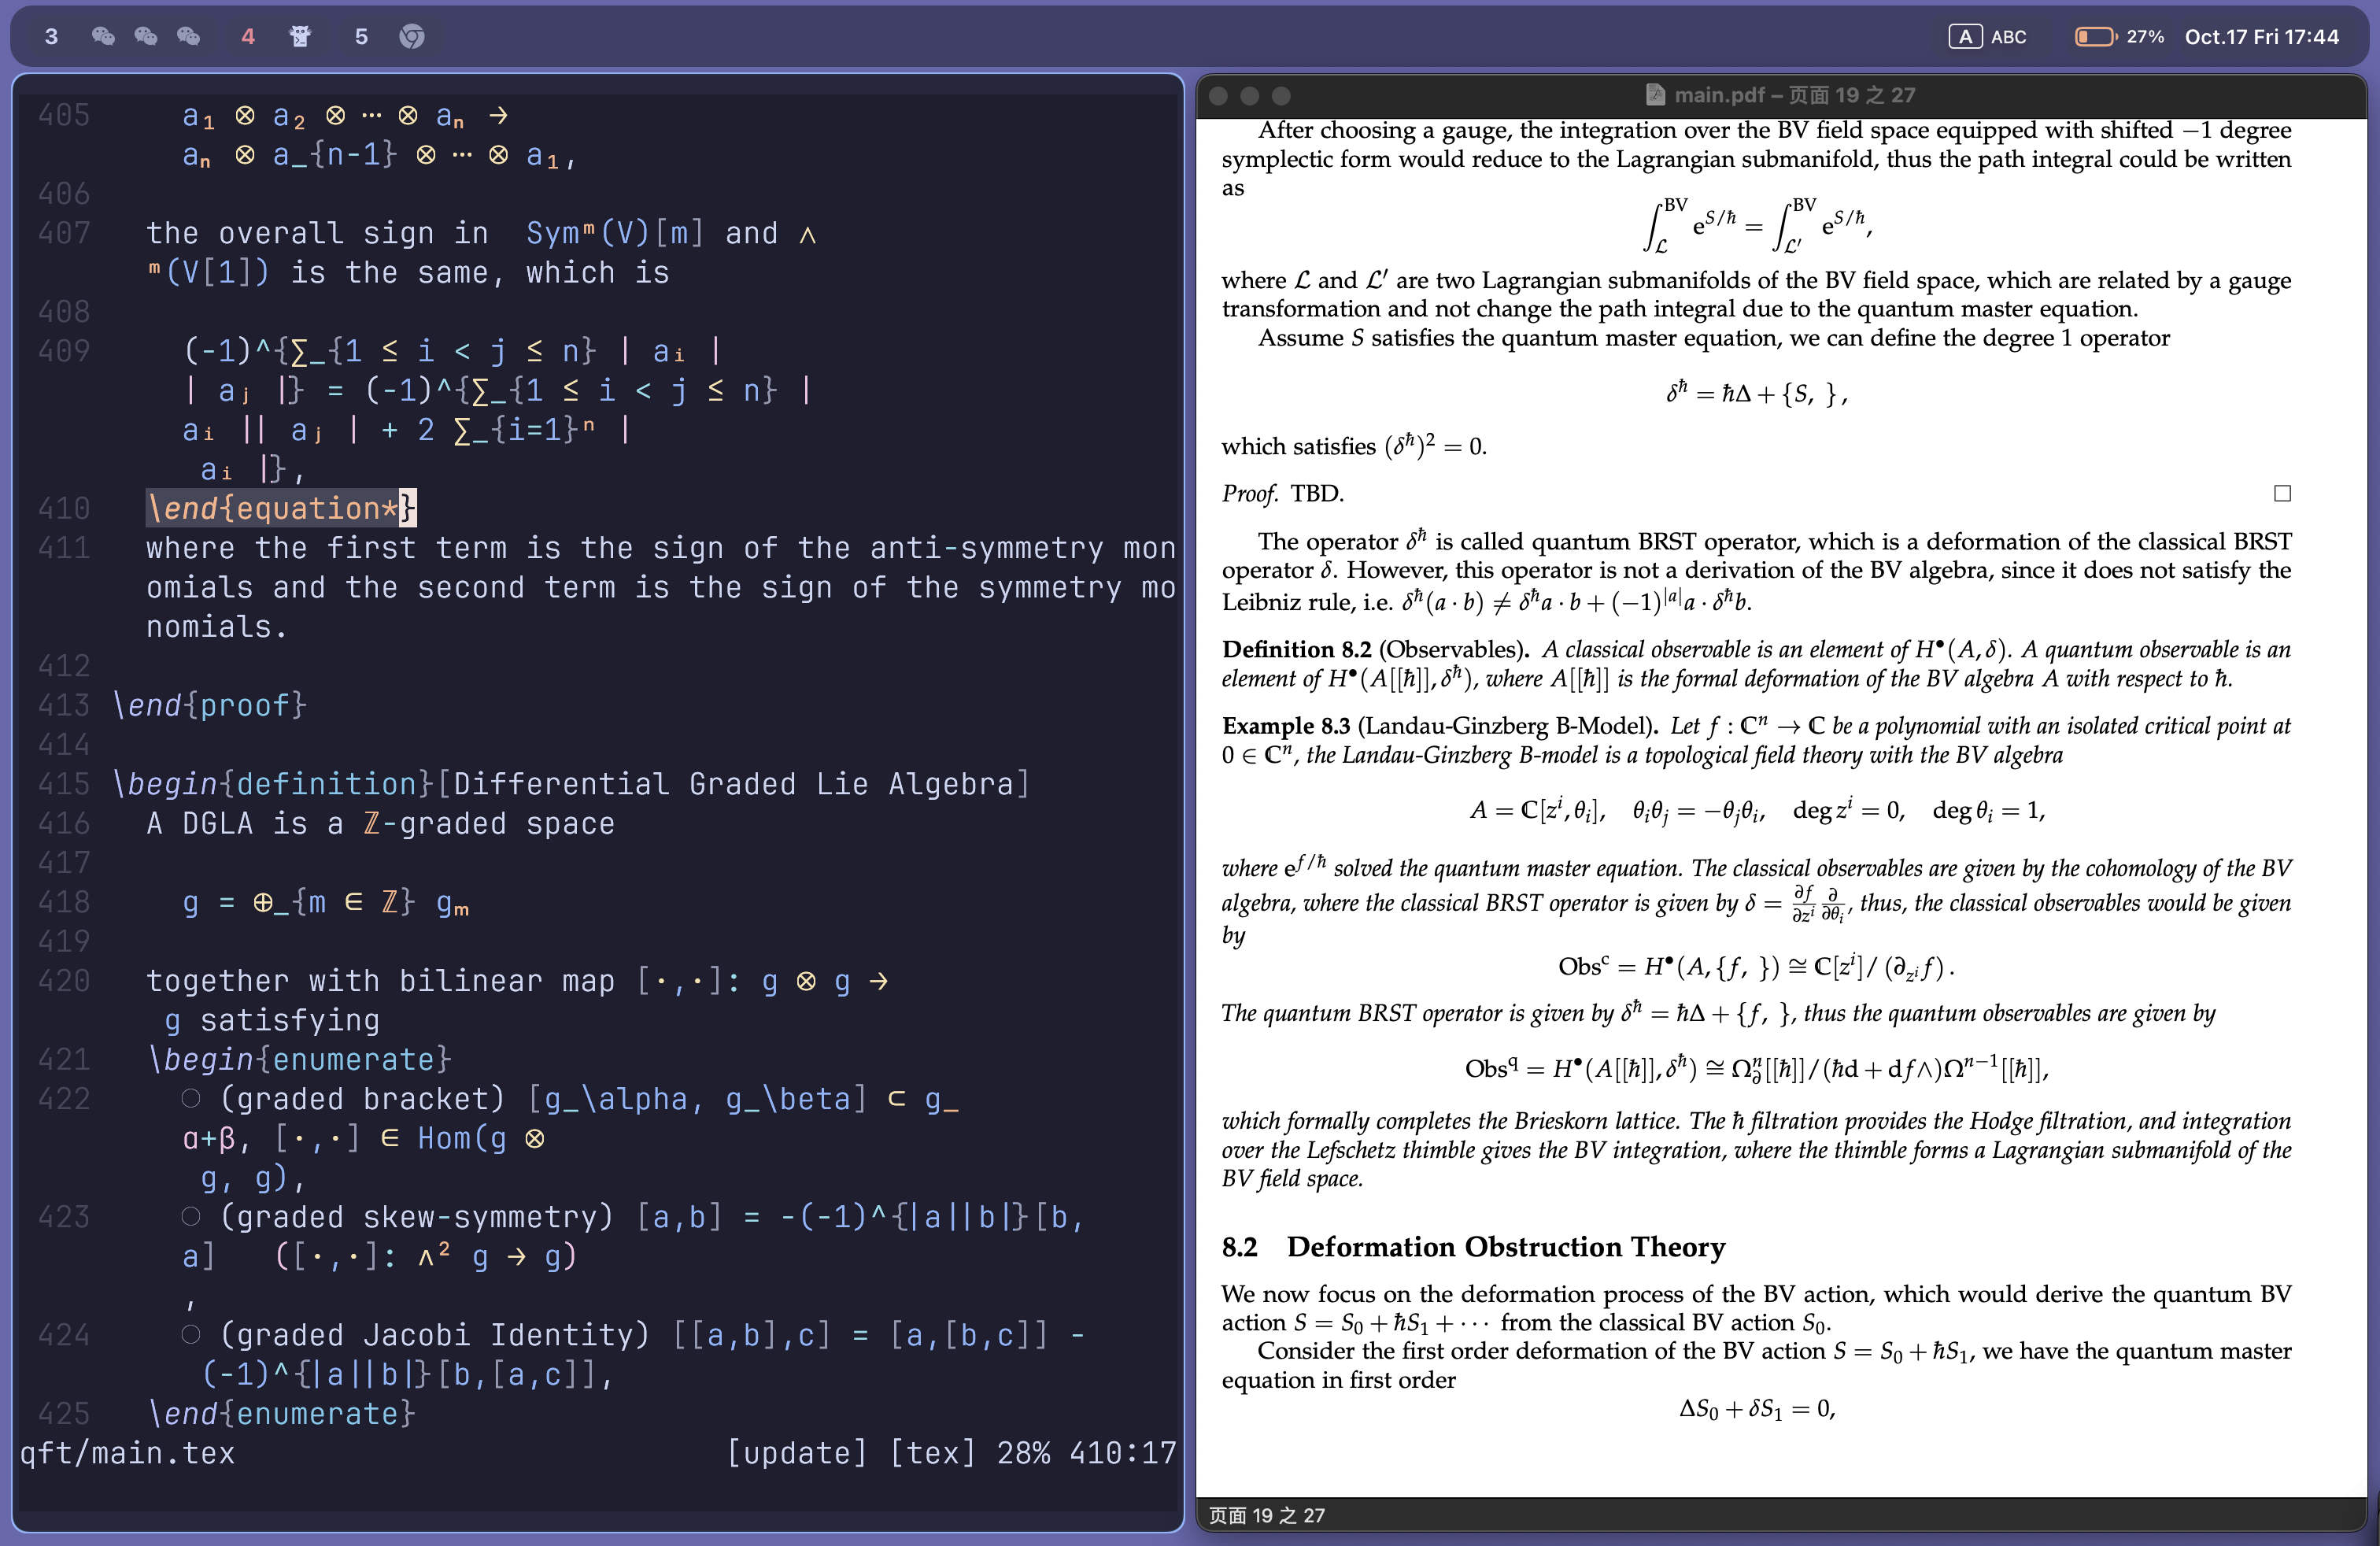Click the graded Jacobi Identity bullet circle
Viewport: 2380px width, 1546px height.
click(191, 1335)
